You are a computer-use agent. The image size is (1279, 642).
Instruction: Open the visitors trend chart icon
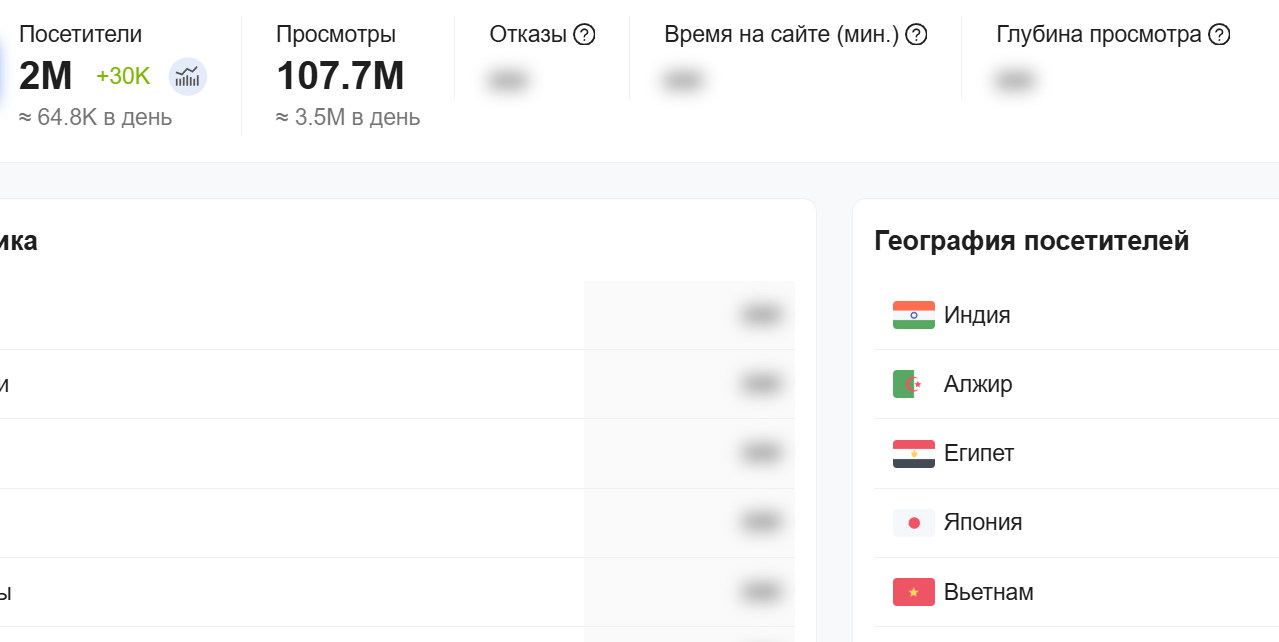(x=188, y=76)
